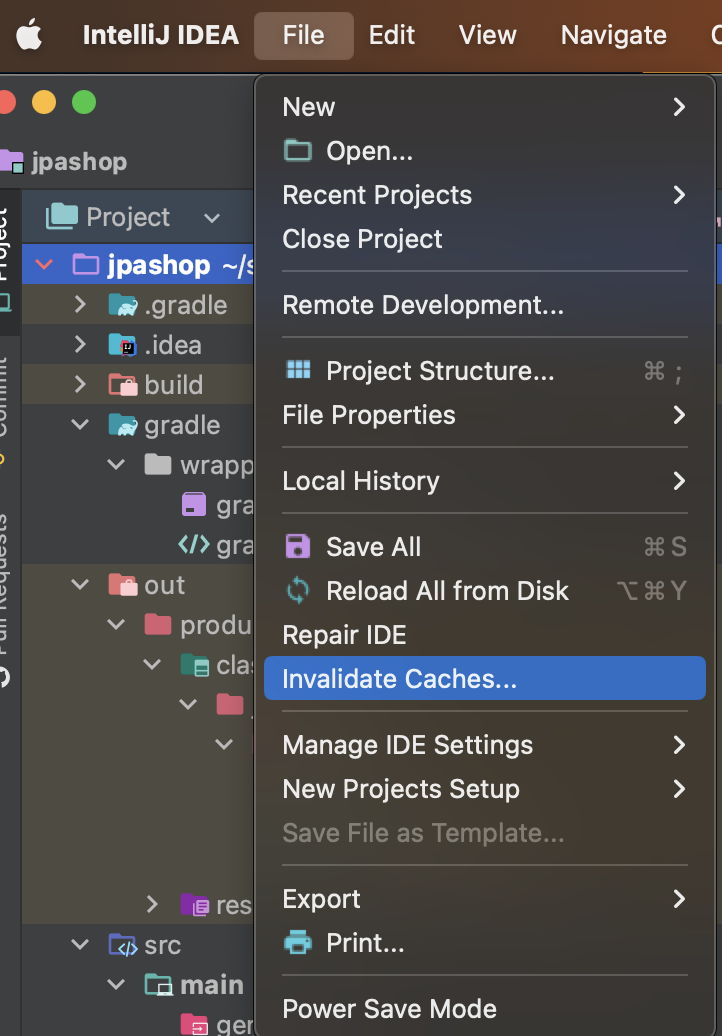Expand the File Properties arrow

point(679,415)
